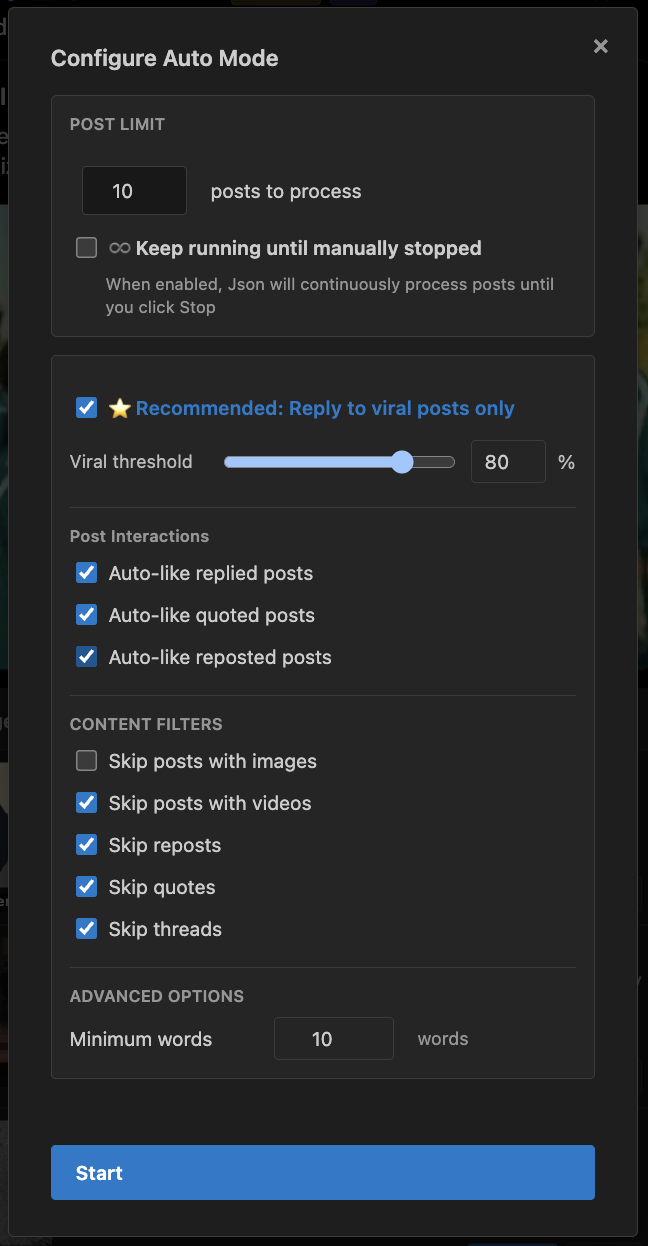The image size is (648, 1246).
Task: Click the infinity icon beside Keep running option
Action: 120,247
